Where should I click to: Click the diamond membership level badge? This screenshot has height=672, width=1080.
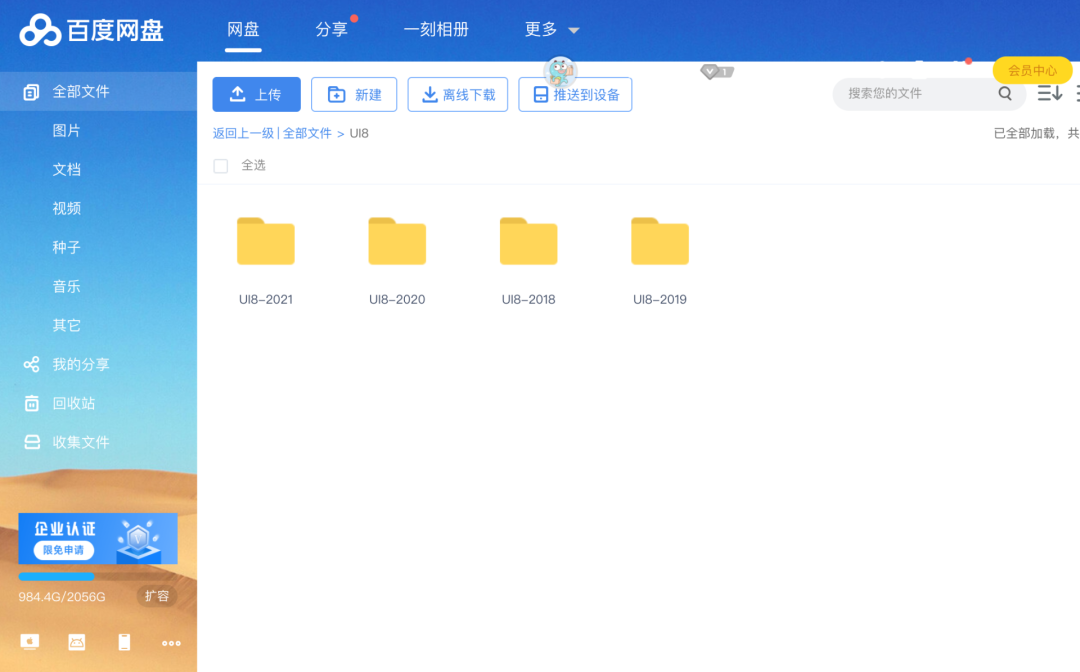716,71
